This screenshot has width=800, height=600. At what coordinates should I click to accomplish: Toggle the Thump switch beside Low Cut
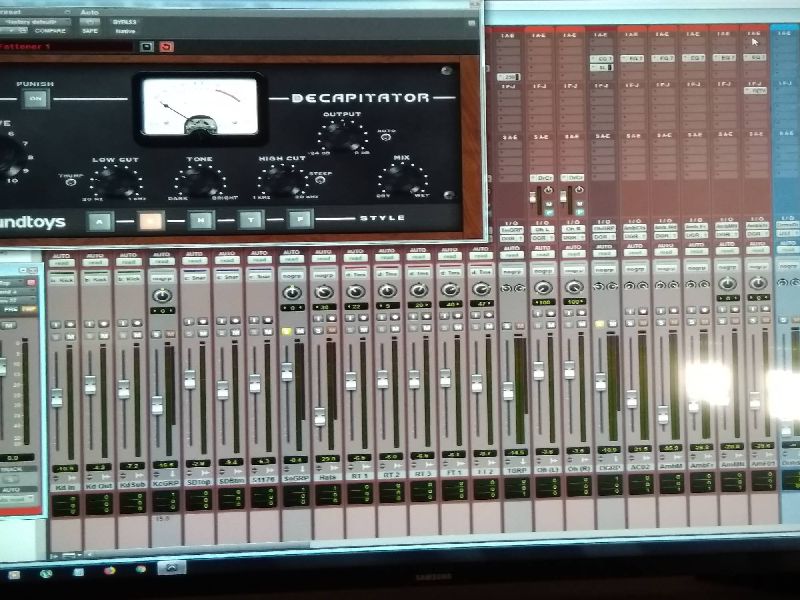coord(71,182)
